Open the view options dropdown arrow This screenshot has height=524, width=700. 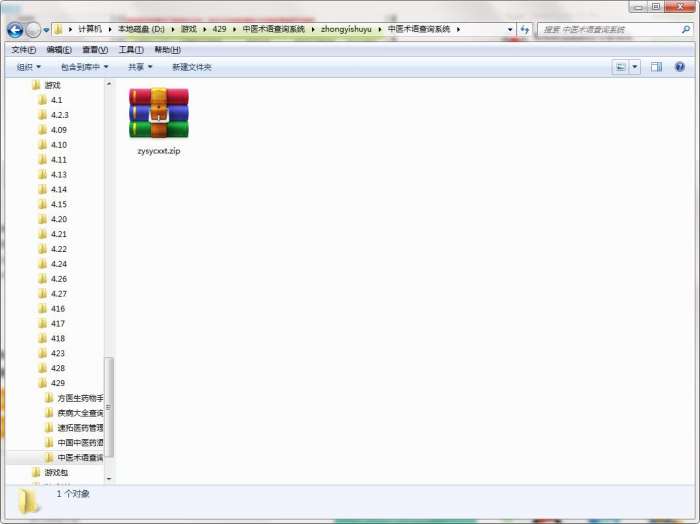[x=634, y=67]
